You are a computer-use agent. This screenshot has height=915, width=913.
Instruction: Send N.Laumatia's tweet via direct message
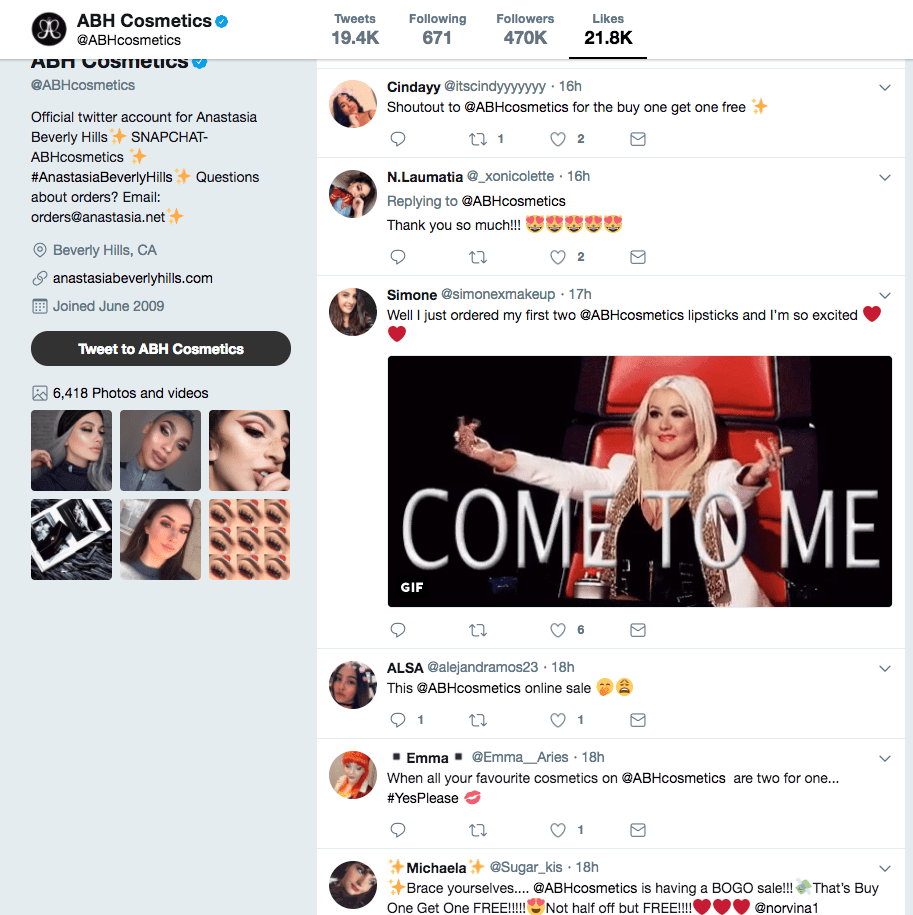(638, 257)
